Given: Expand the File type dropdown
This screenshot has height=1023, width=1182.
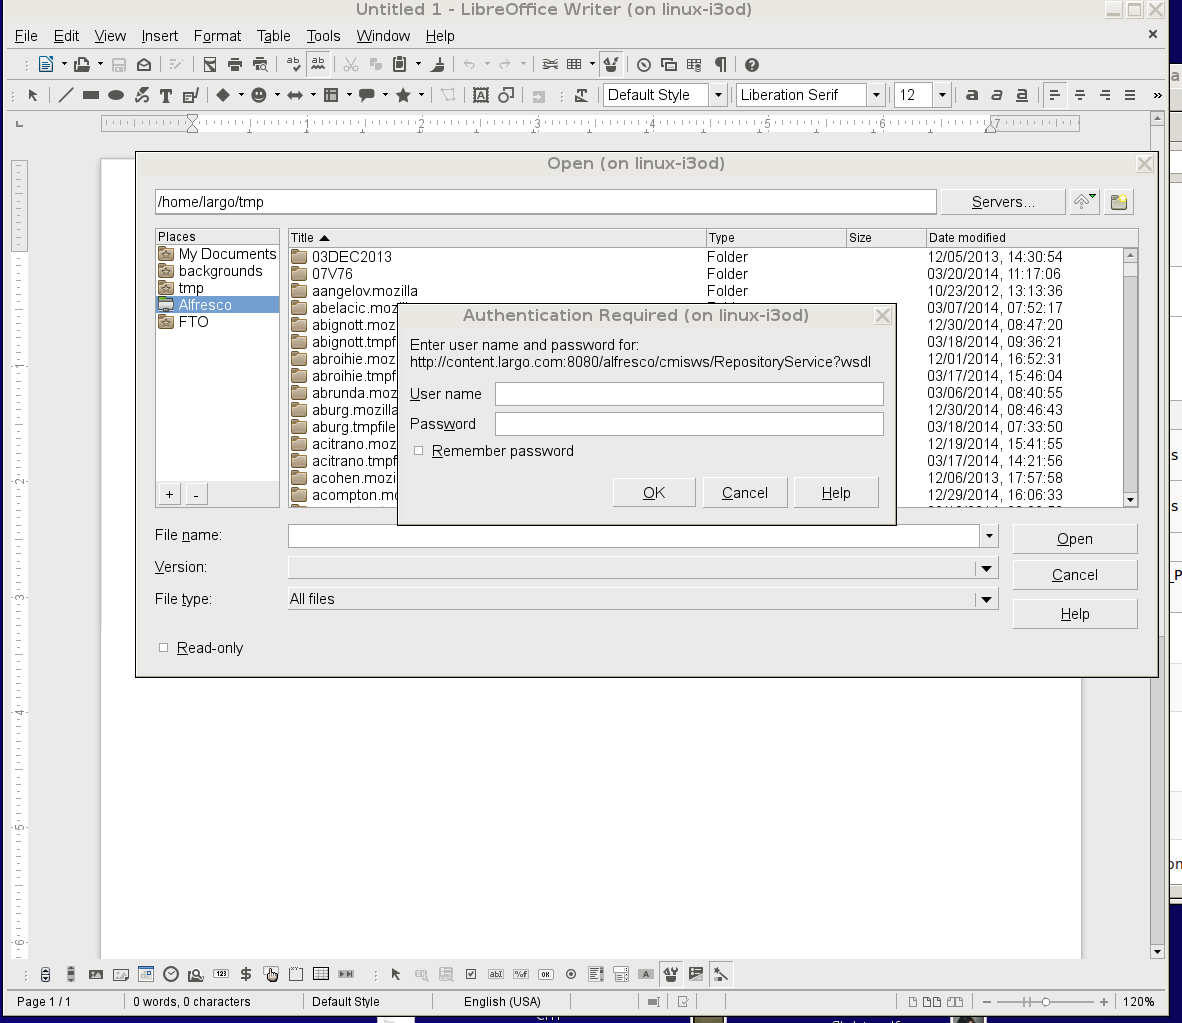Looking at the screenshot, I should tap(985, 599).
